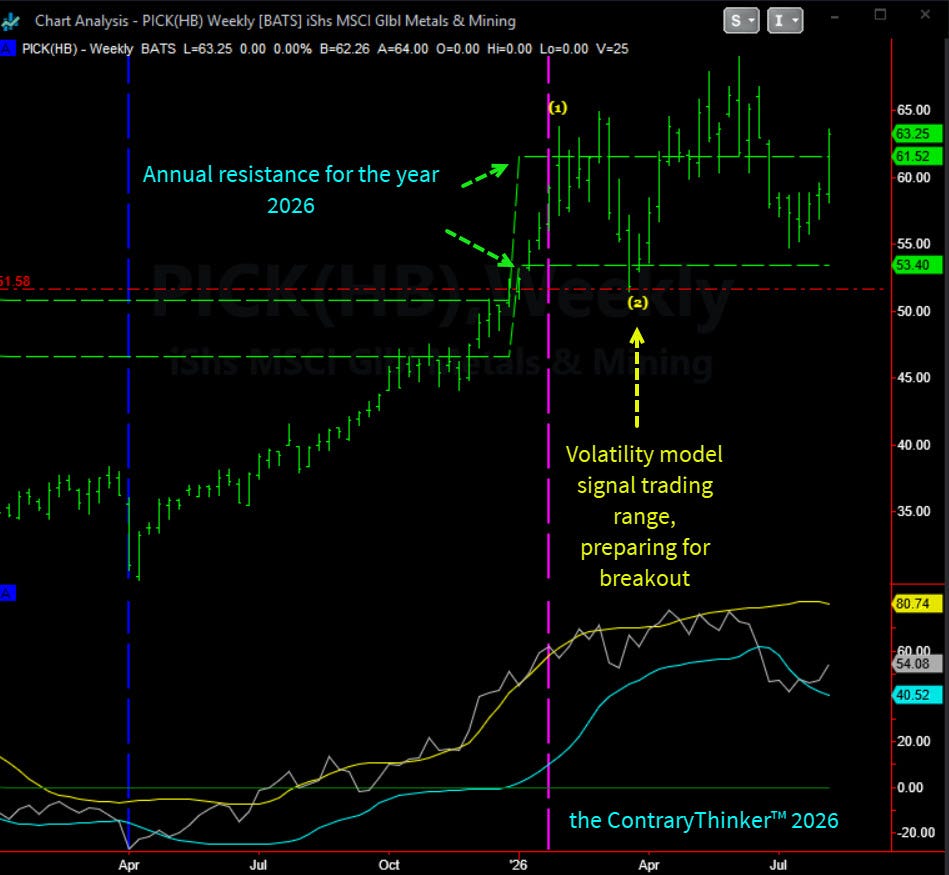Screen dimensions: 949x875
Task: Open the I interval-link dropdown
Action: pos(785,21)
